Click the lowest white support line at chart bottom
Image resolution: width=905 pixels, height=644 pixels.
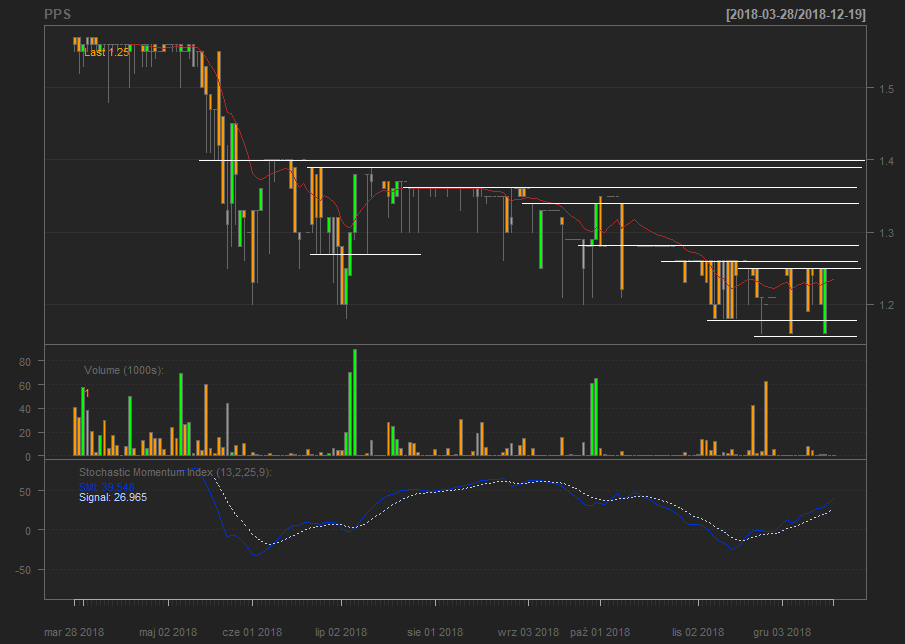tap(805, 336)
